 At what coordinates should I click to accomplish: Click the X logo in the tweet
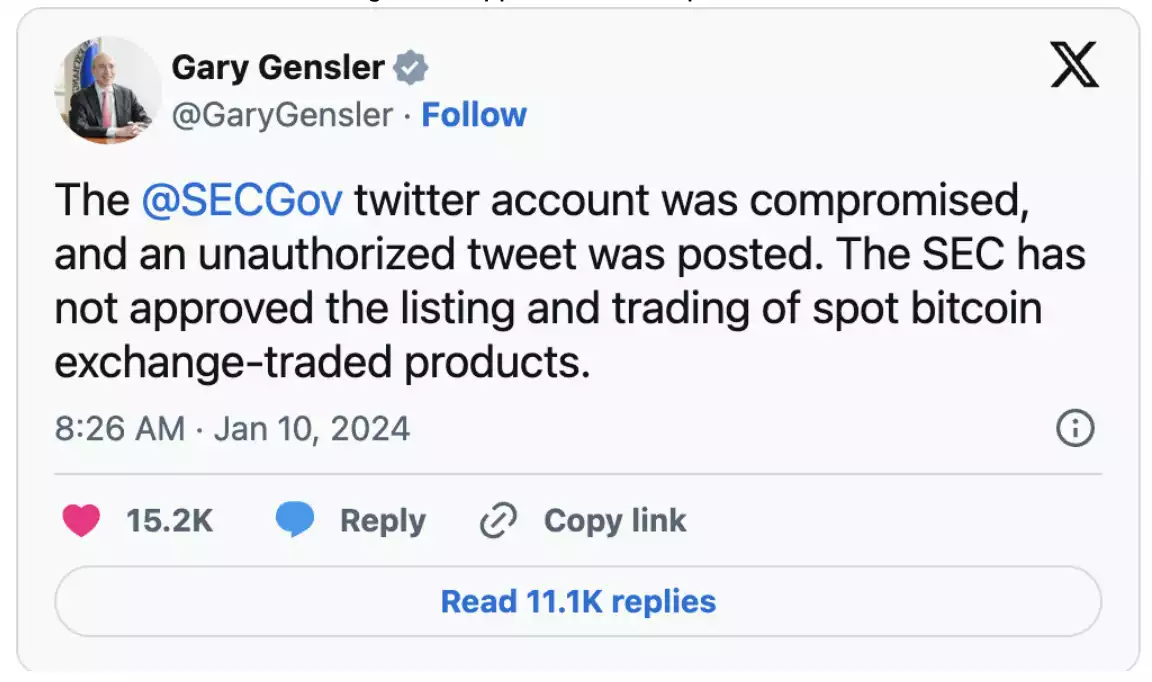pos(1075,65)
